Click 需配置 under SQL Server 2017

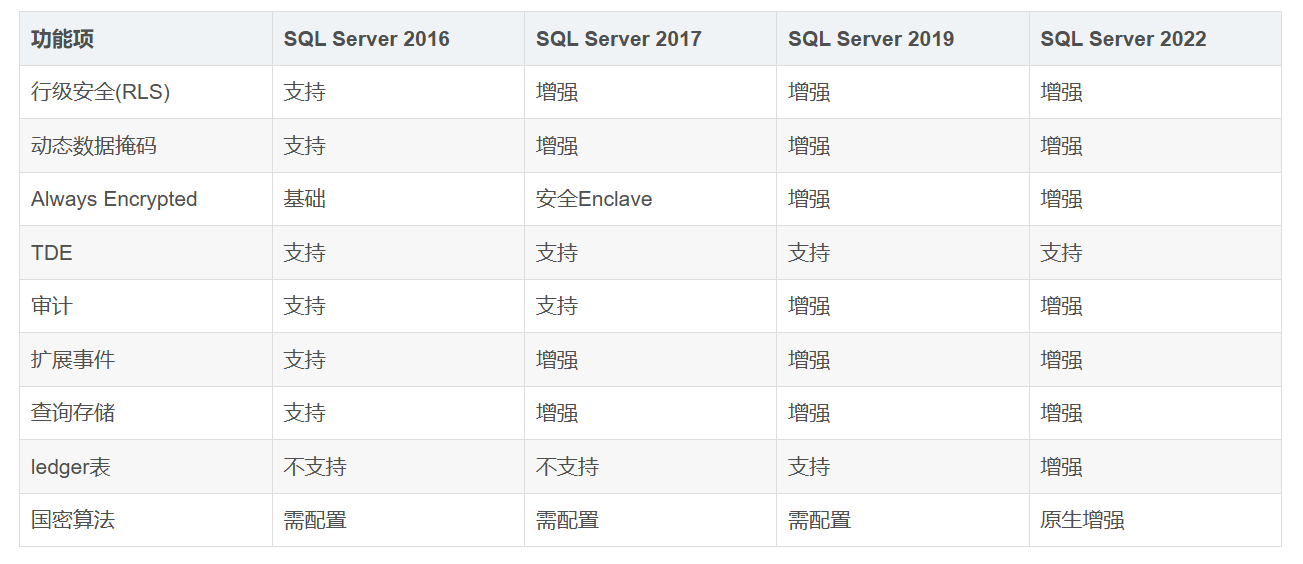(567, 520)
